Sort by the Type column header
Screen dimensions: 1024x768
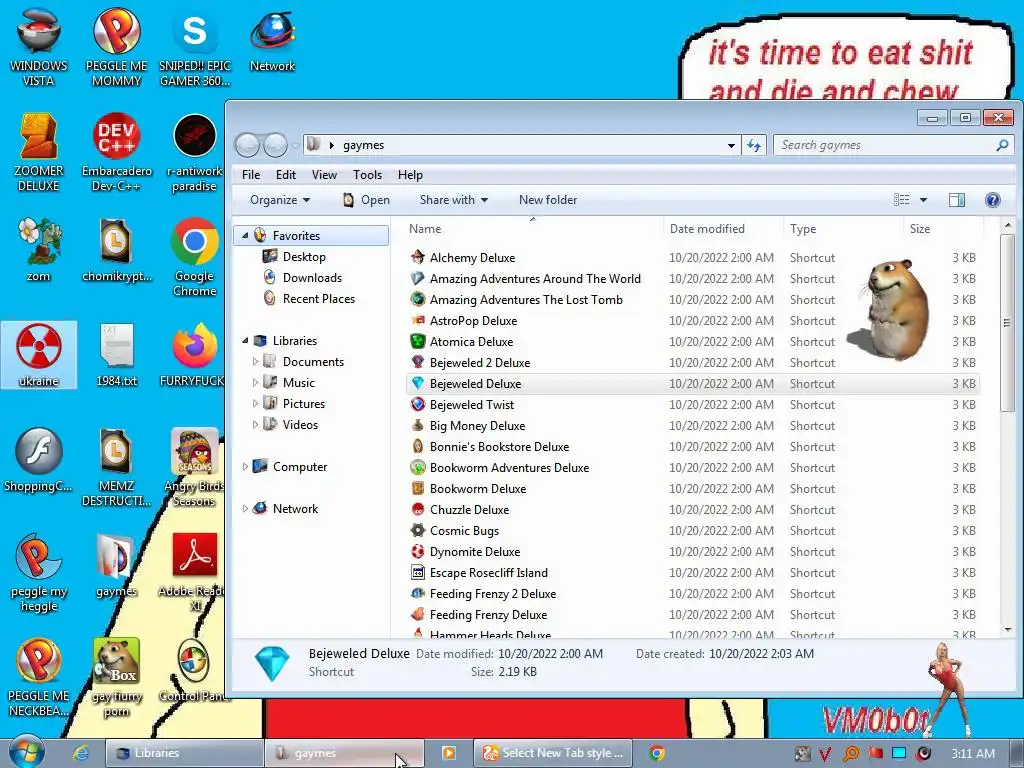843,229
